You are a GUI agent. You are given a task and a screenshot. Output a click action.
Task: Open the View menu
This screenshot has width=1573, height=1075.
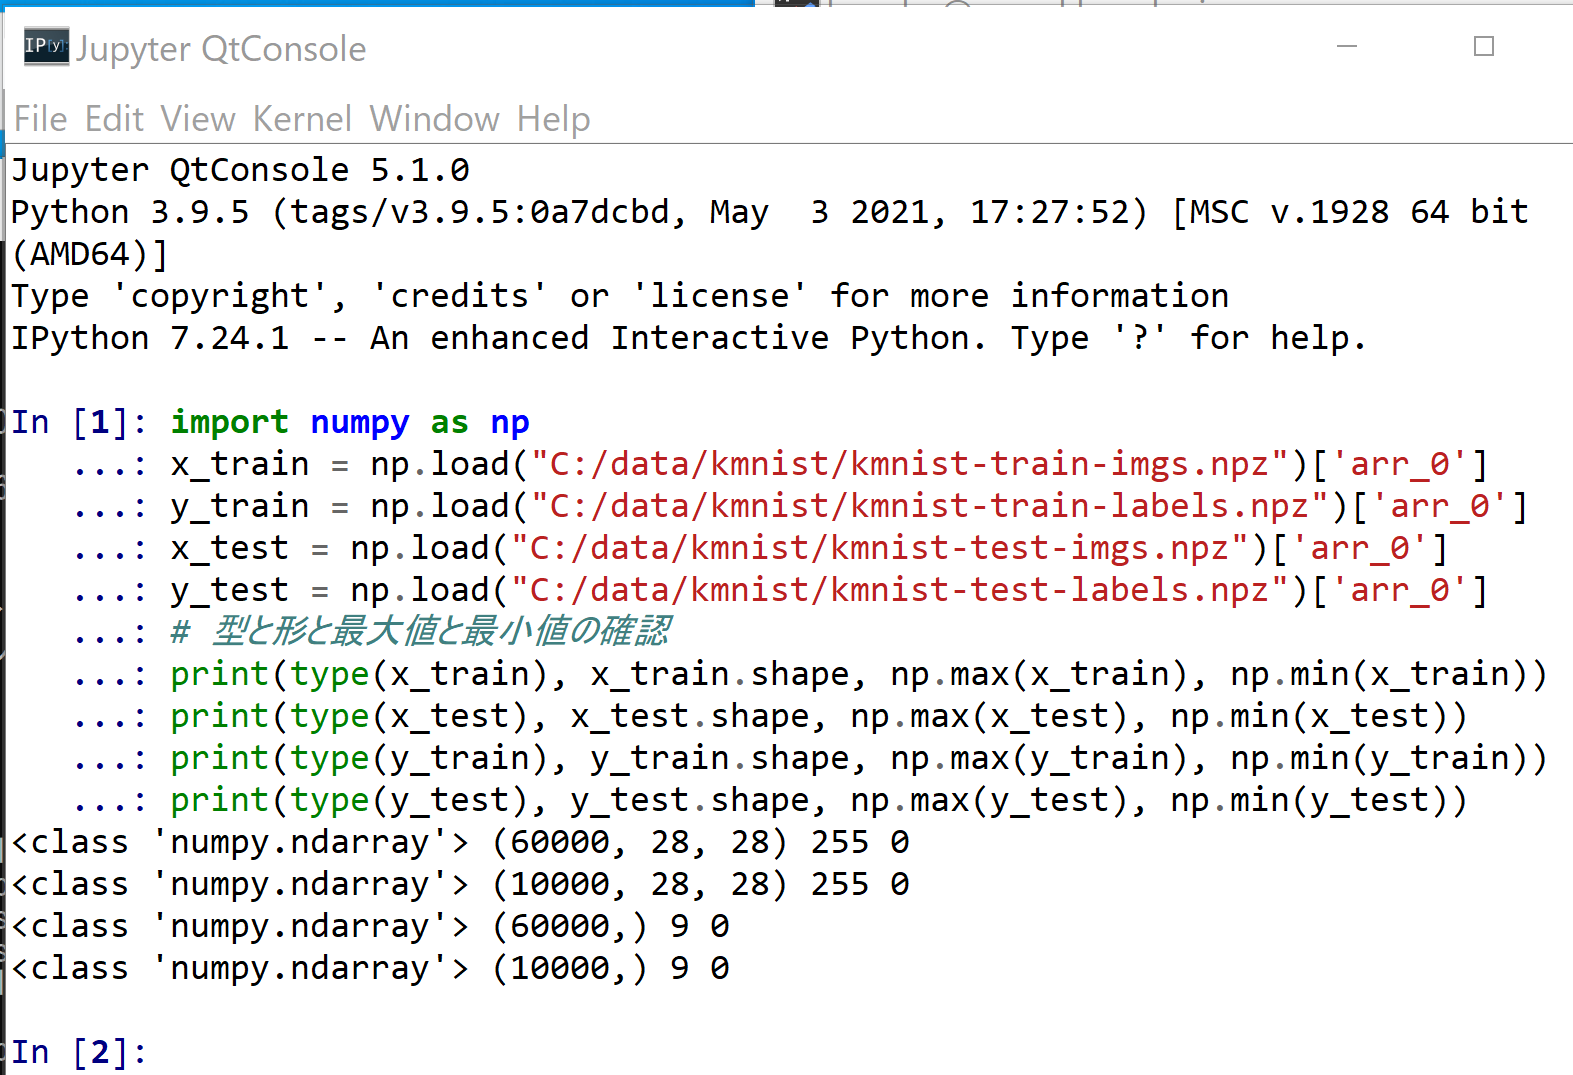(198, 119)
